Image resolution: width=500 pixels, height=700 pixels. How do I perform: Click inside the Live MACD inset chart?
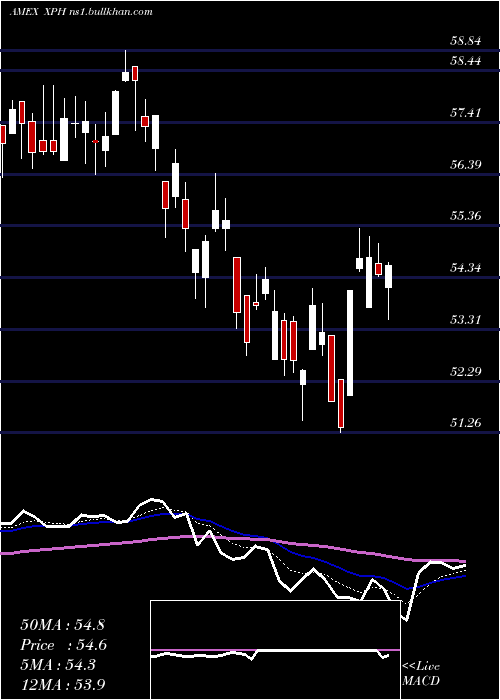click(275, 650)
